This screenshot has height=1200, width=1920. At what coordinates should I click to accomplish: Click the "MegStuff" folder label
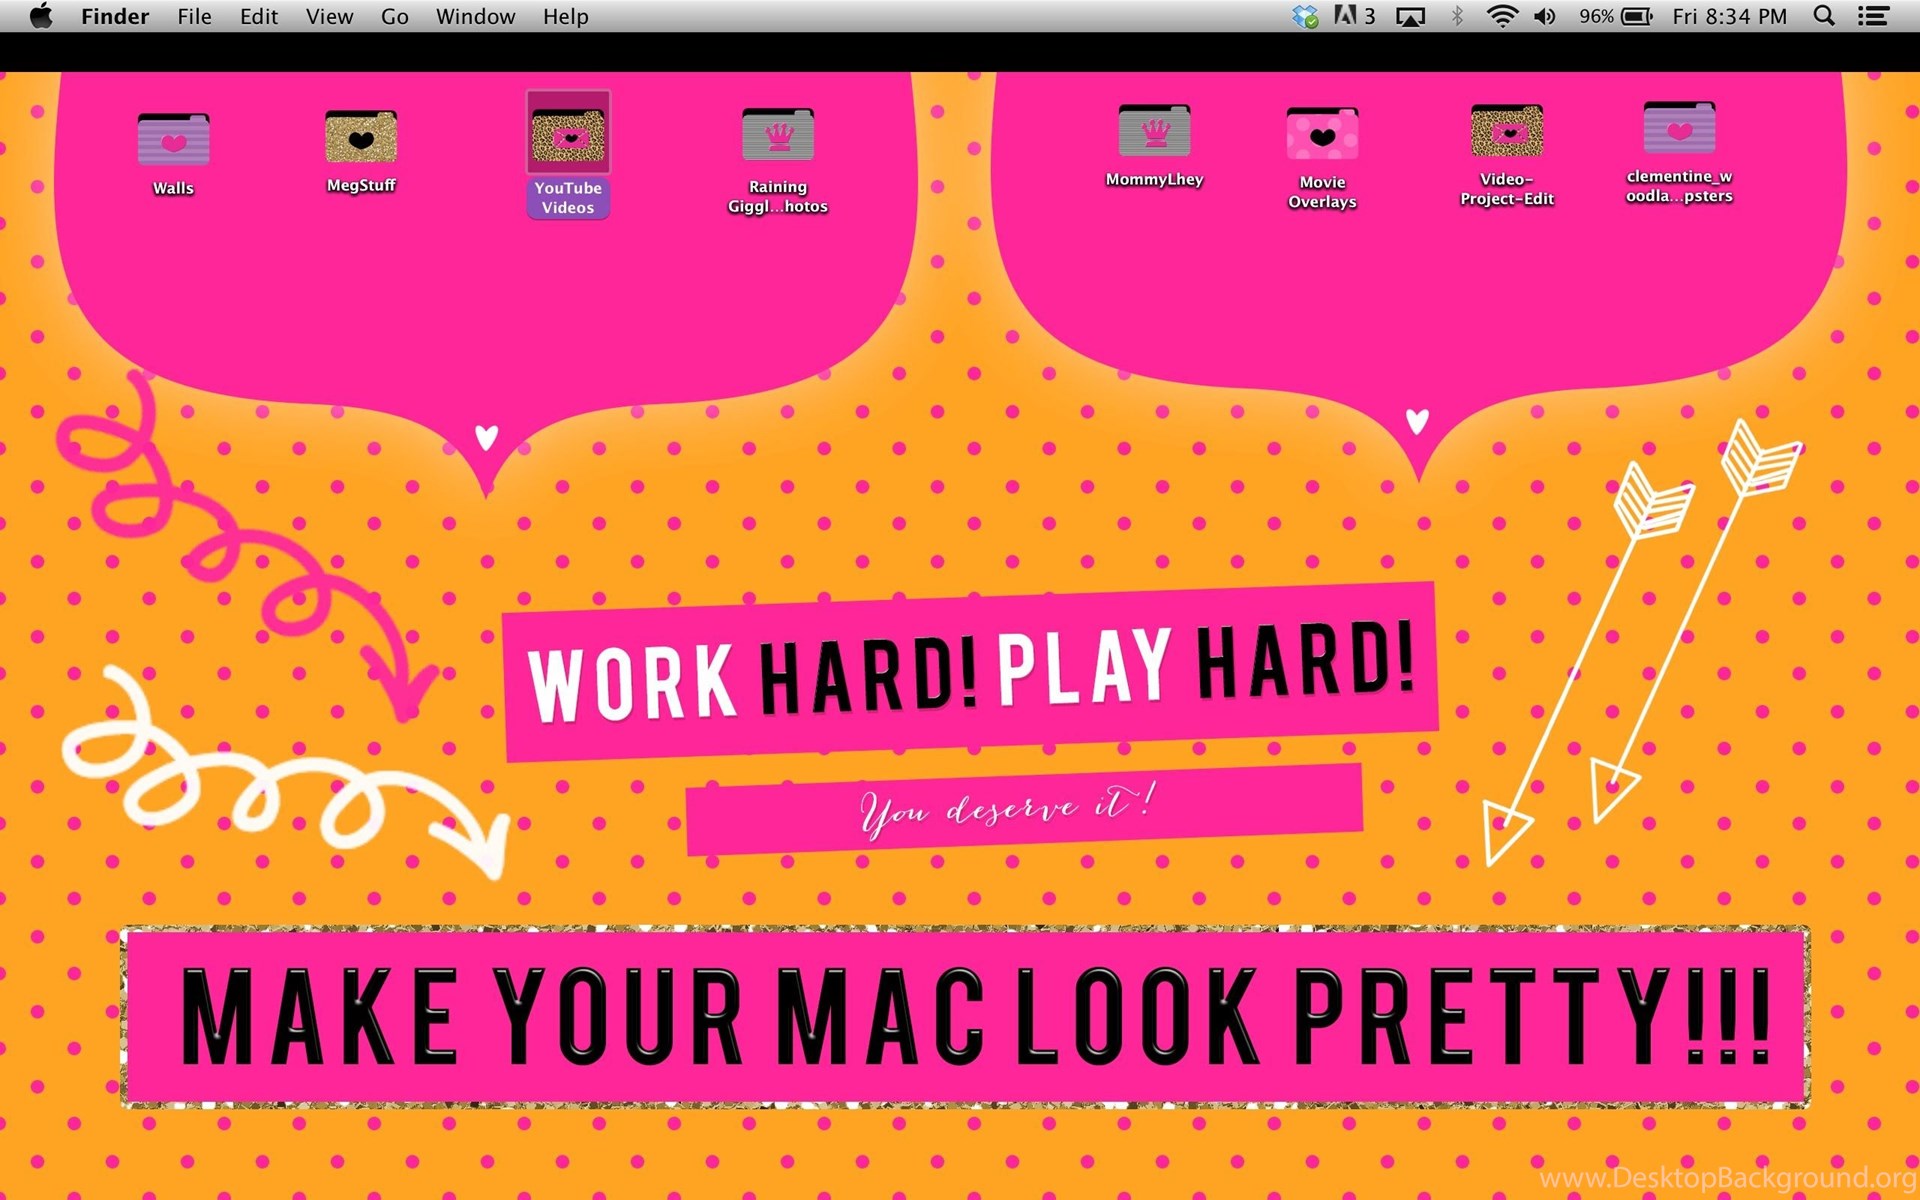(x=361, y=185)
